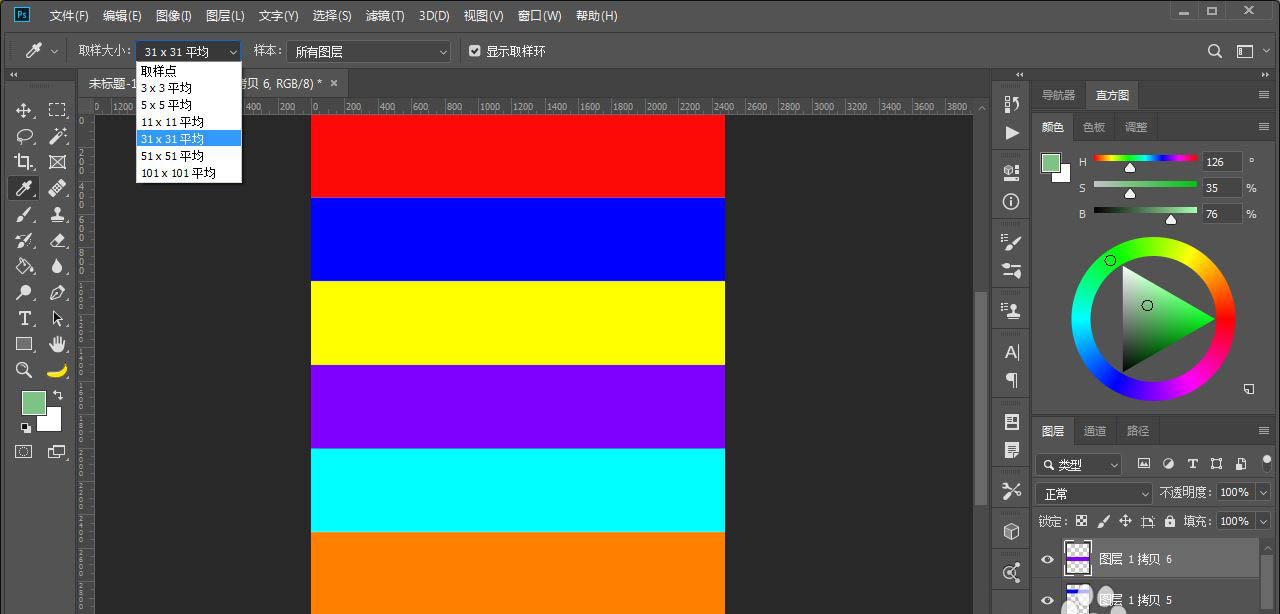Select the Move tool
This screenshot has height=614, width=1280.
coord(24,110)
